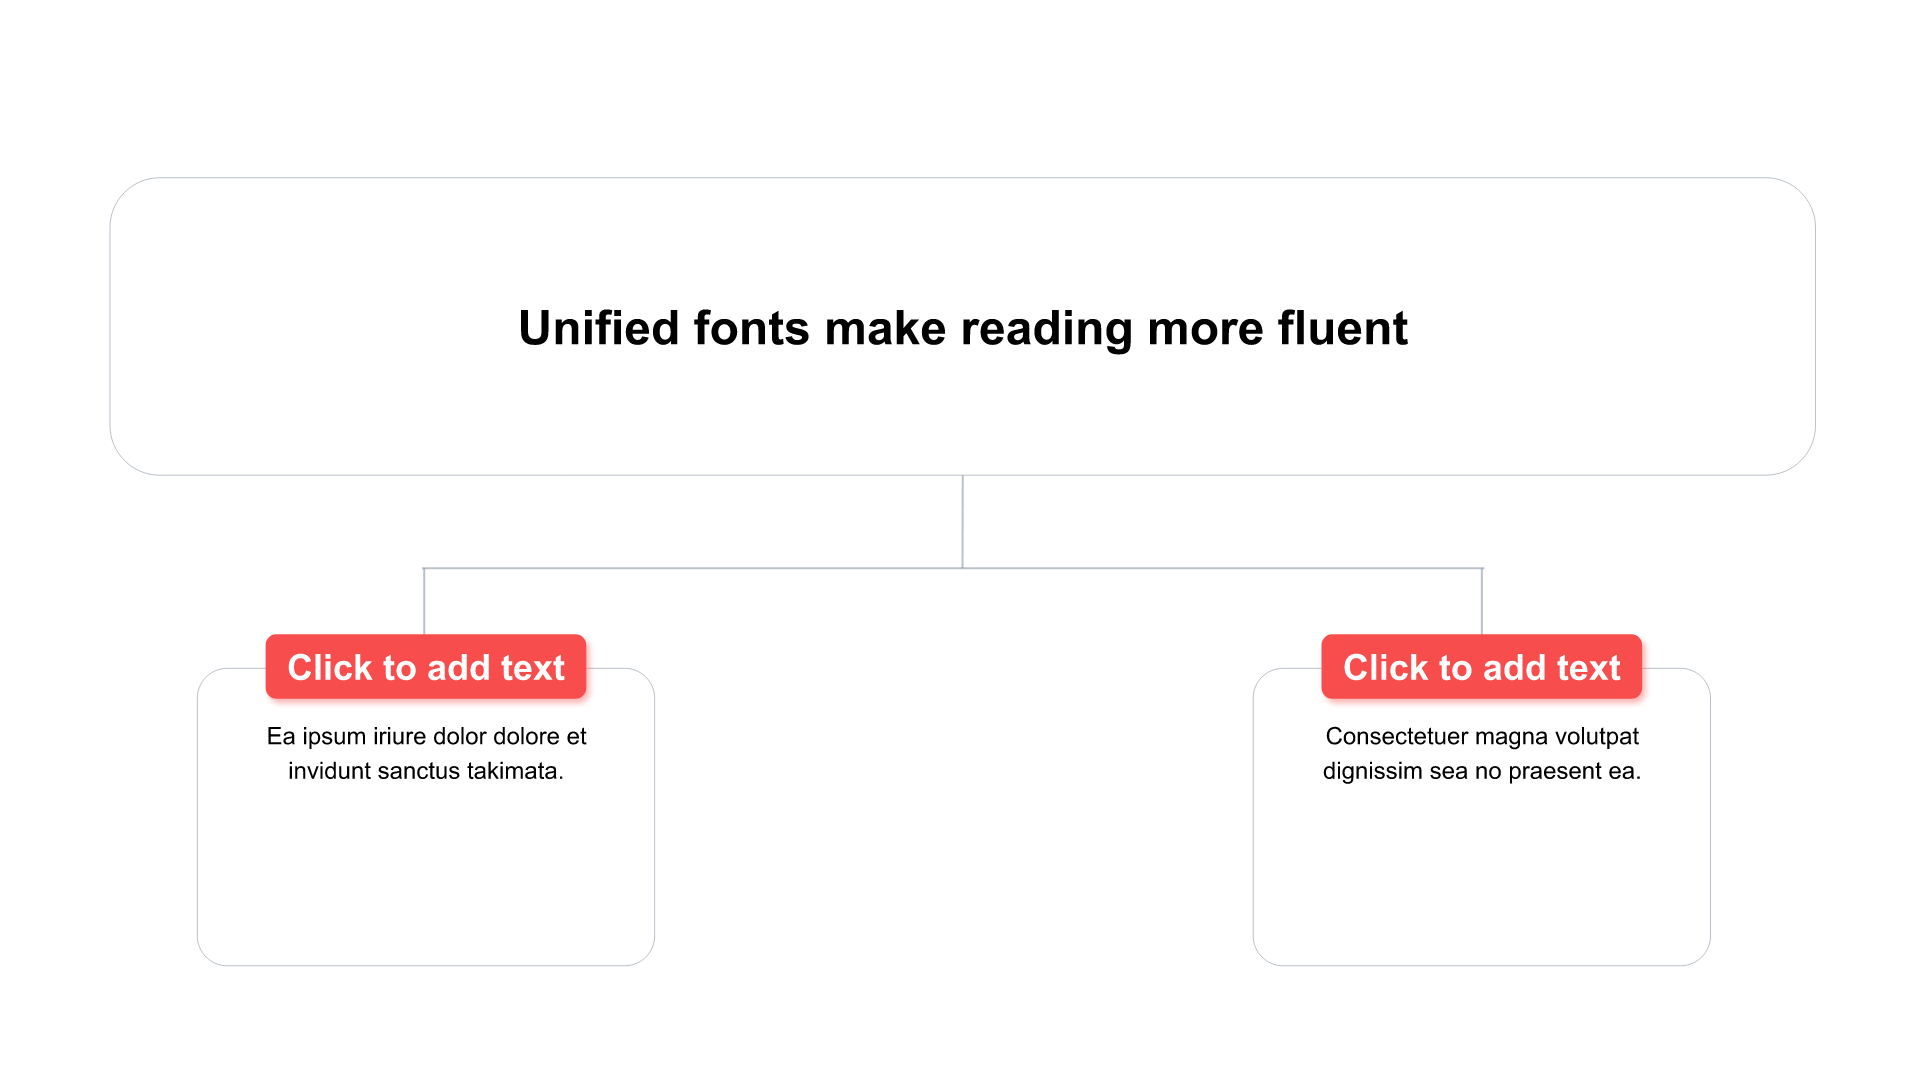Select the short connector above right red label
The image size is (1920, 1080).
point(1482,601)
